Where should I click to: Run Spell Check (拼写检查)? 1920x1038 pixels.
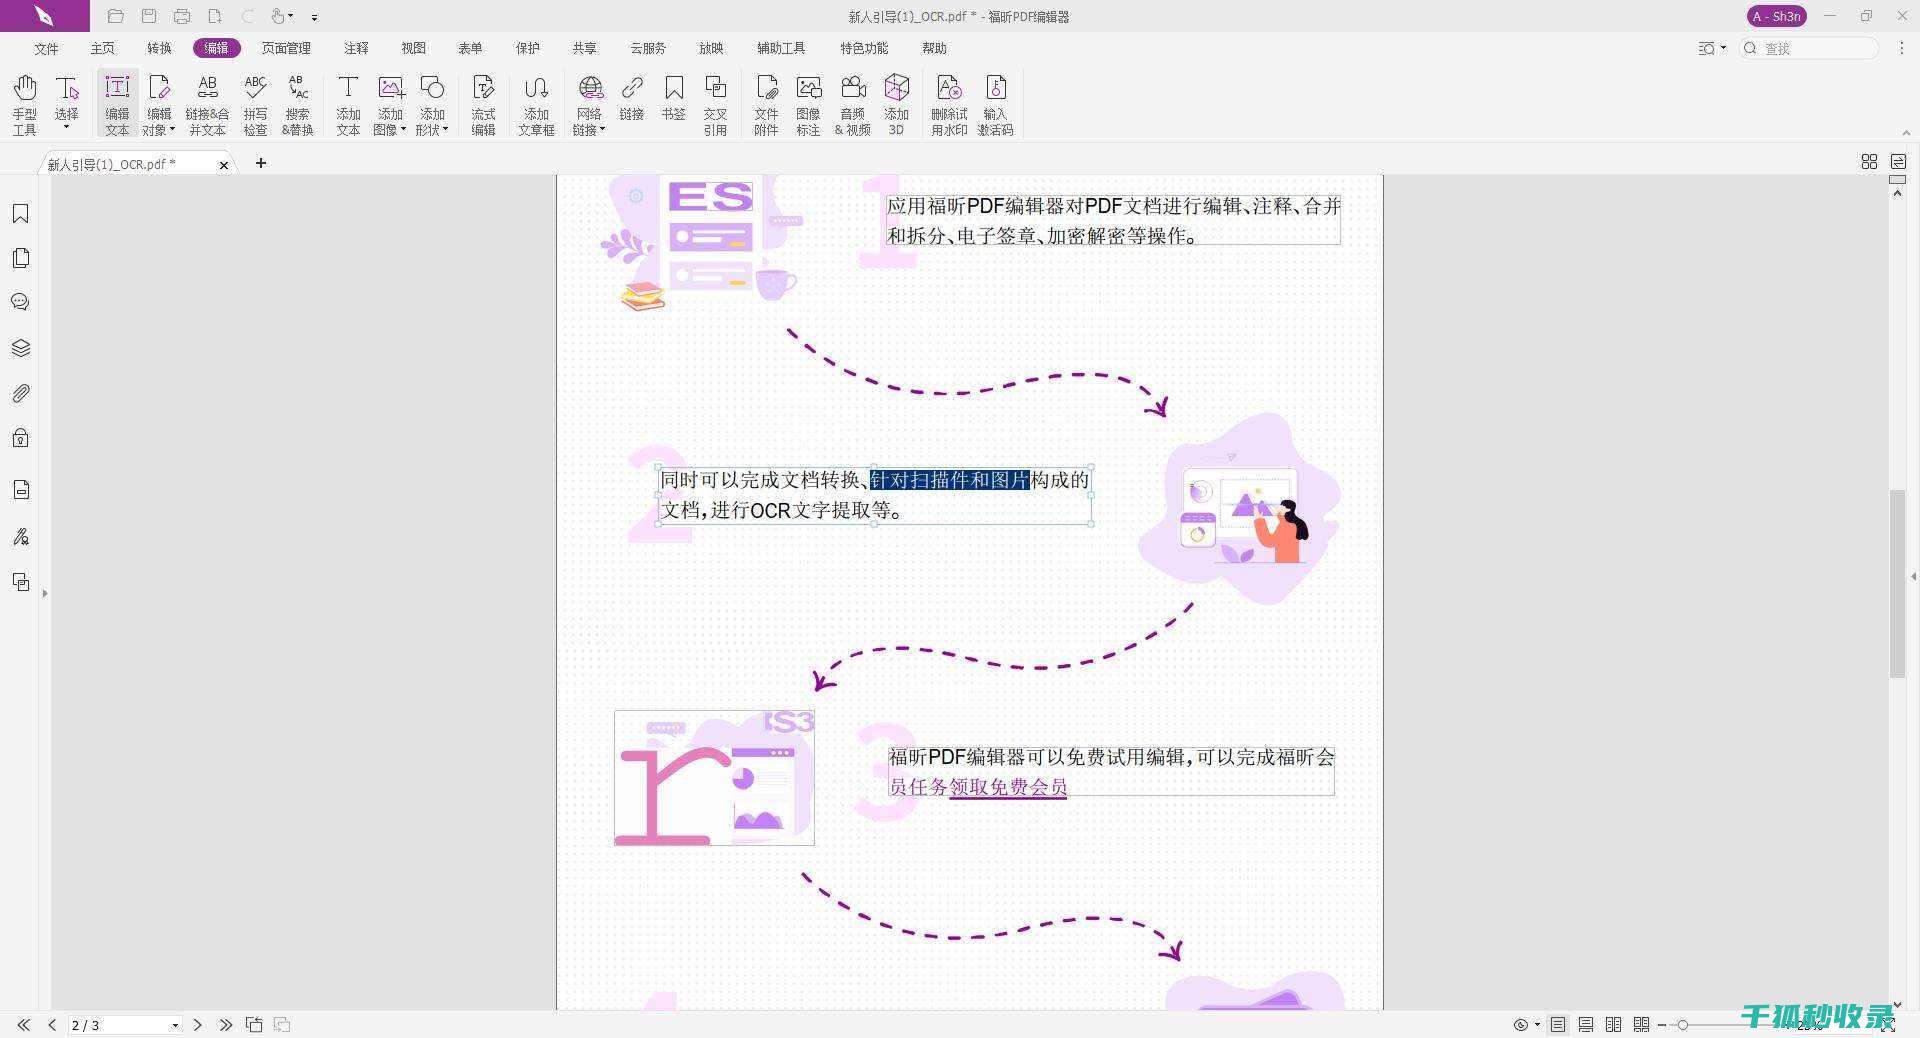[x=255, y=104]
